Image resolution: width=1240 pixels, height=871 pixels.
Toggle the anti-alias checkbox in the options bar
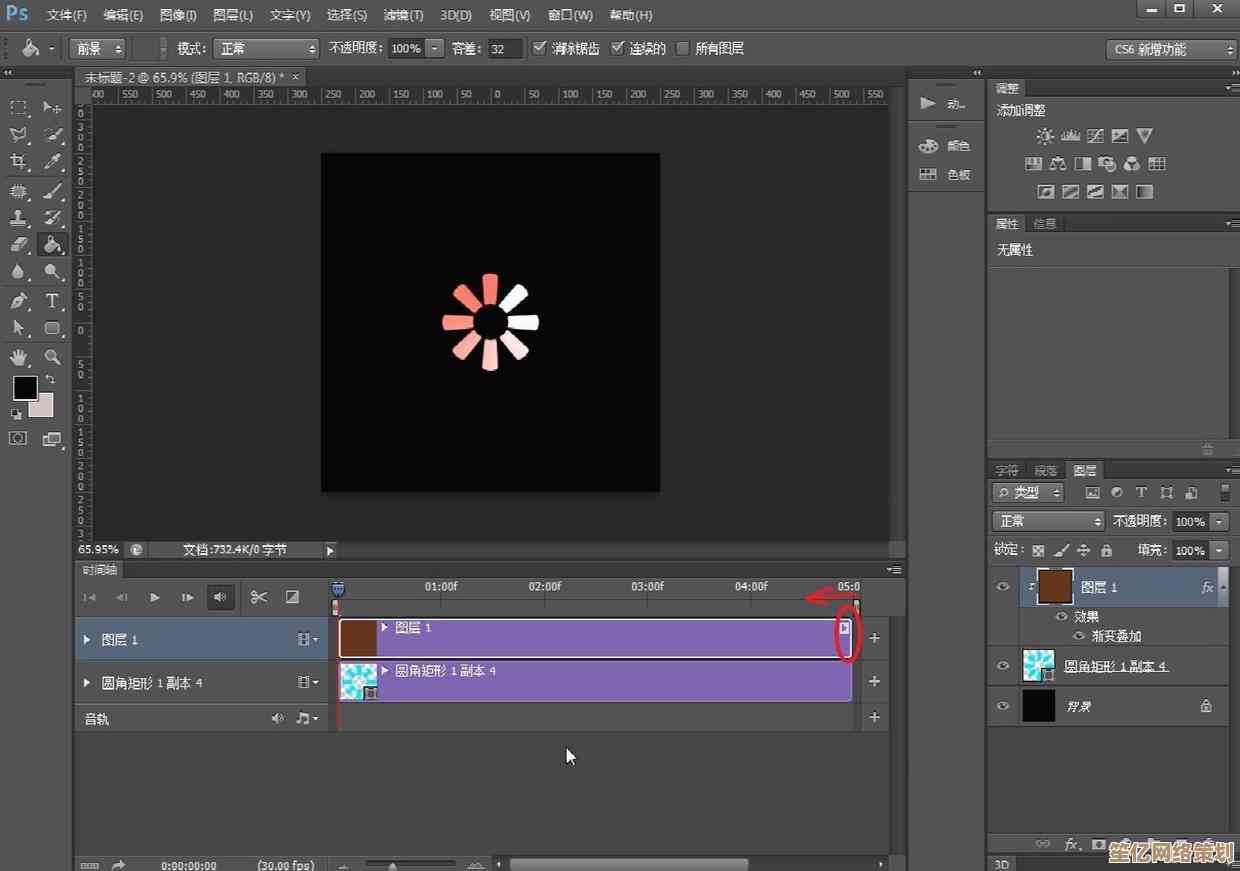pos(540,48)
